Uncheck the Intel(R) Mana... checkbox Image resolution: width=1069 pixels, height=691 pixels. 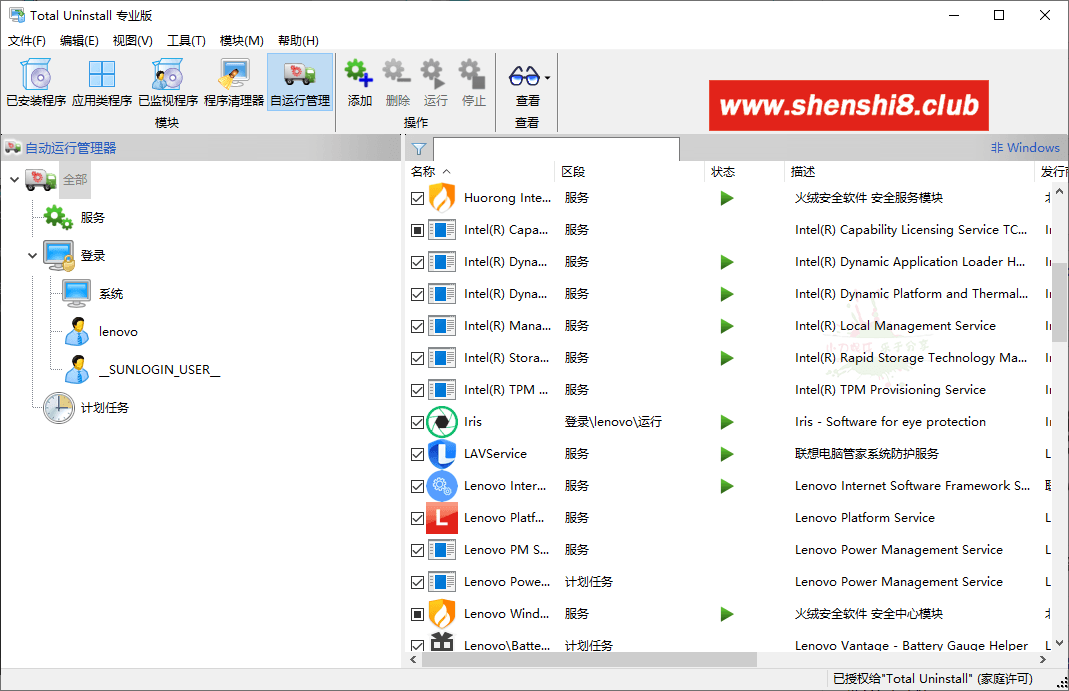(x=418, y=326)
